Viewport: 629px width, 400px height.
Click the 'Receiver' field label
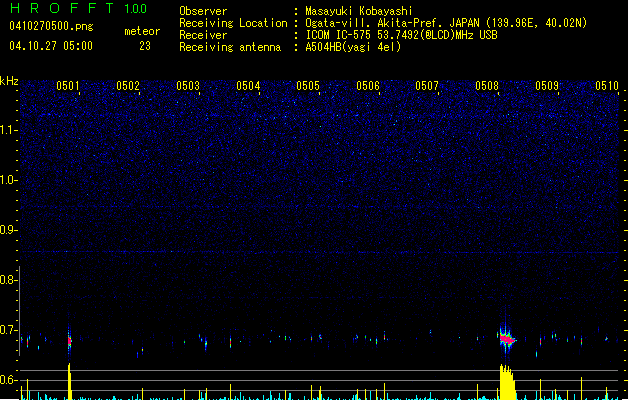pyautogui.click(x=203, y=35)
